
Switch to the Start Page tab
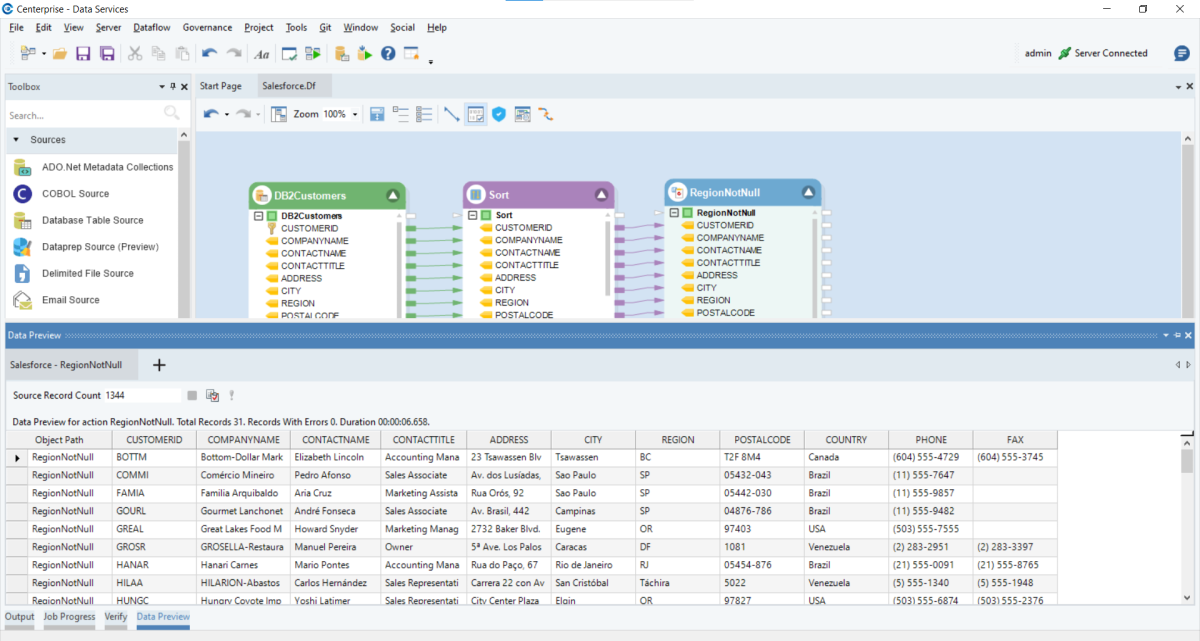click(x=220, y=86)
